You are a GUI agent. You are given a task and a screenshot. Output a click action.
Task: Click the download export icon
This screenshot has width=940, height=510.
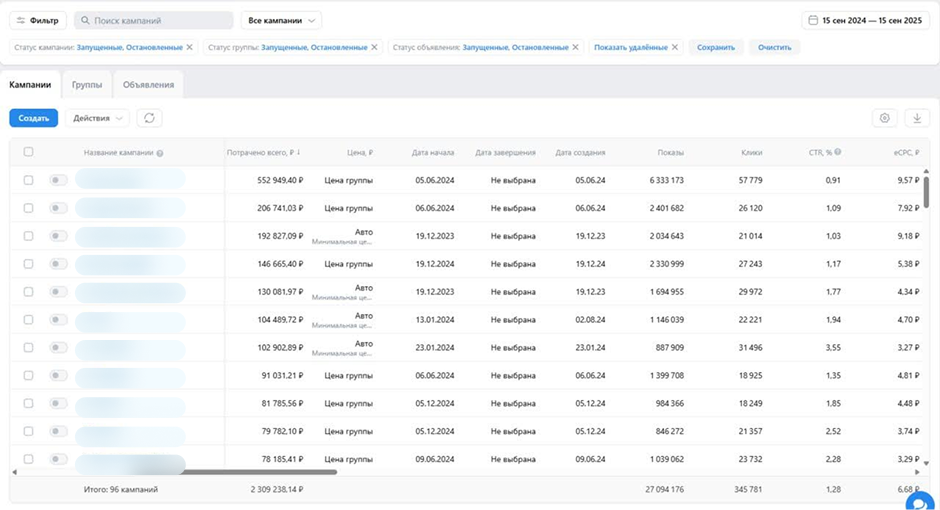pyautogui.click(x=917, y=118)
